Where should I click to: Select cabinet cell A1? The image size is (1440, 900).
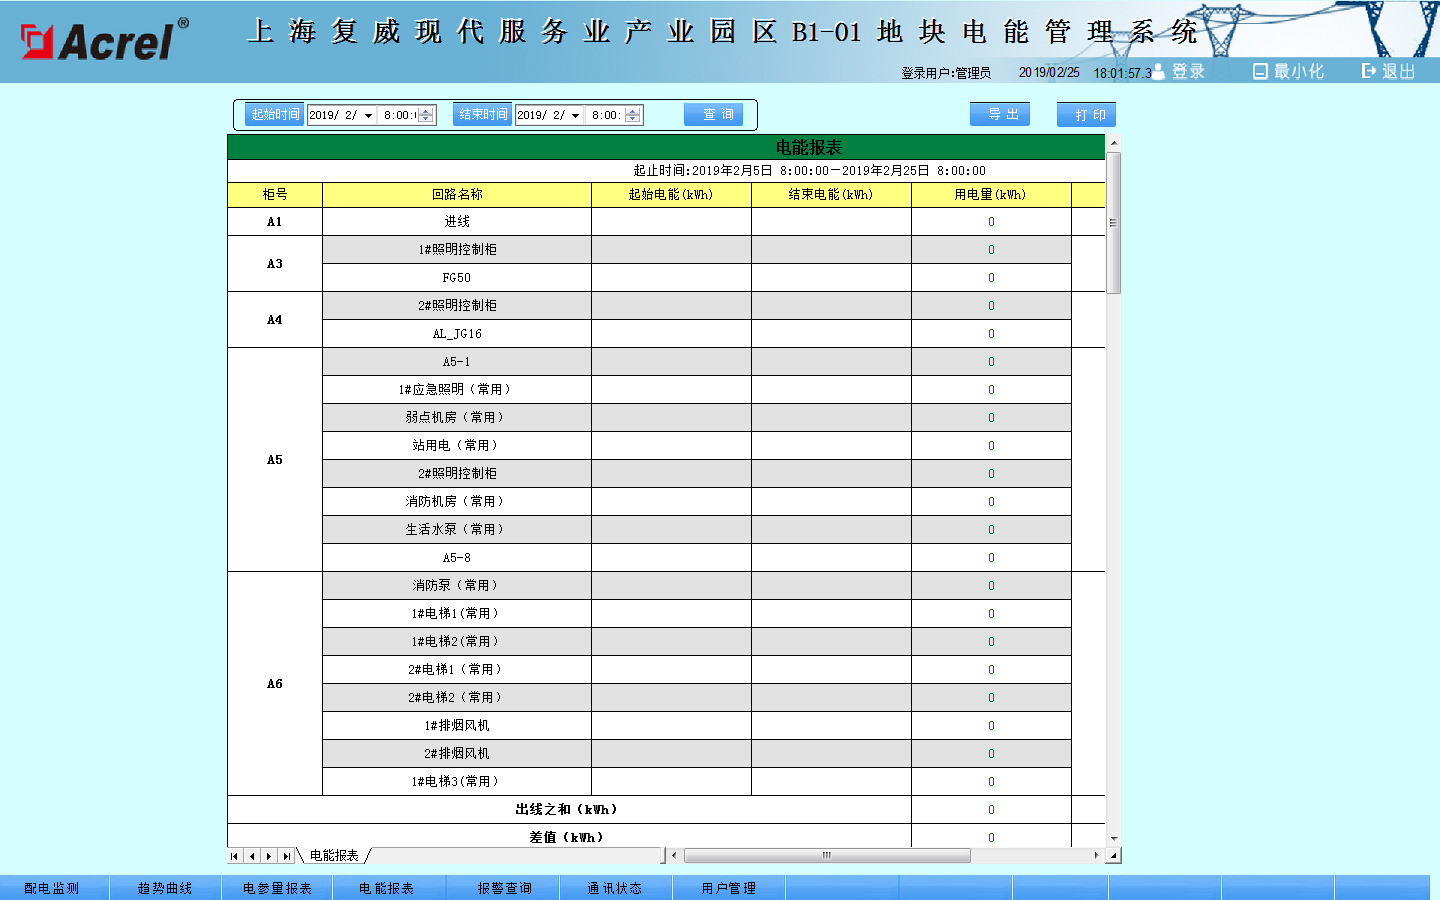[x=275, y=222]
